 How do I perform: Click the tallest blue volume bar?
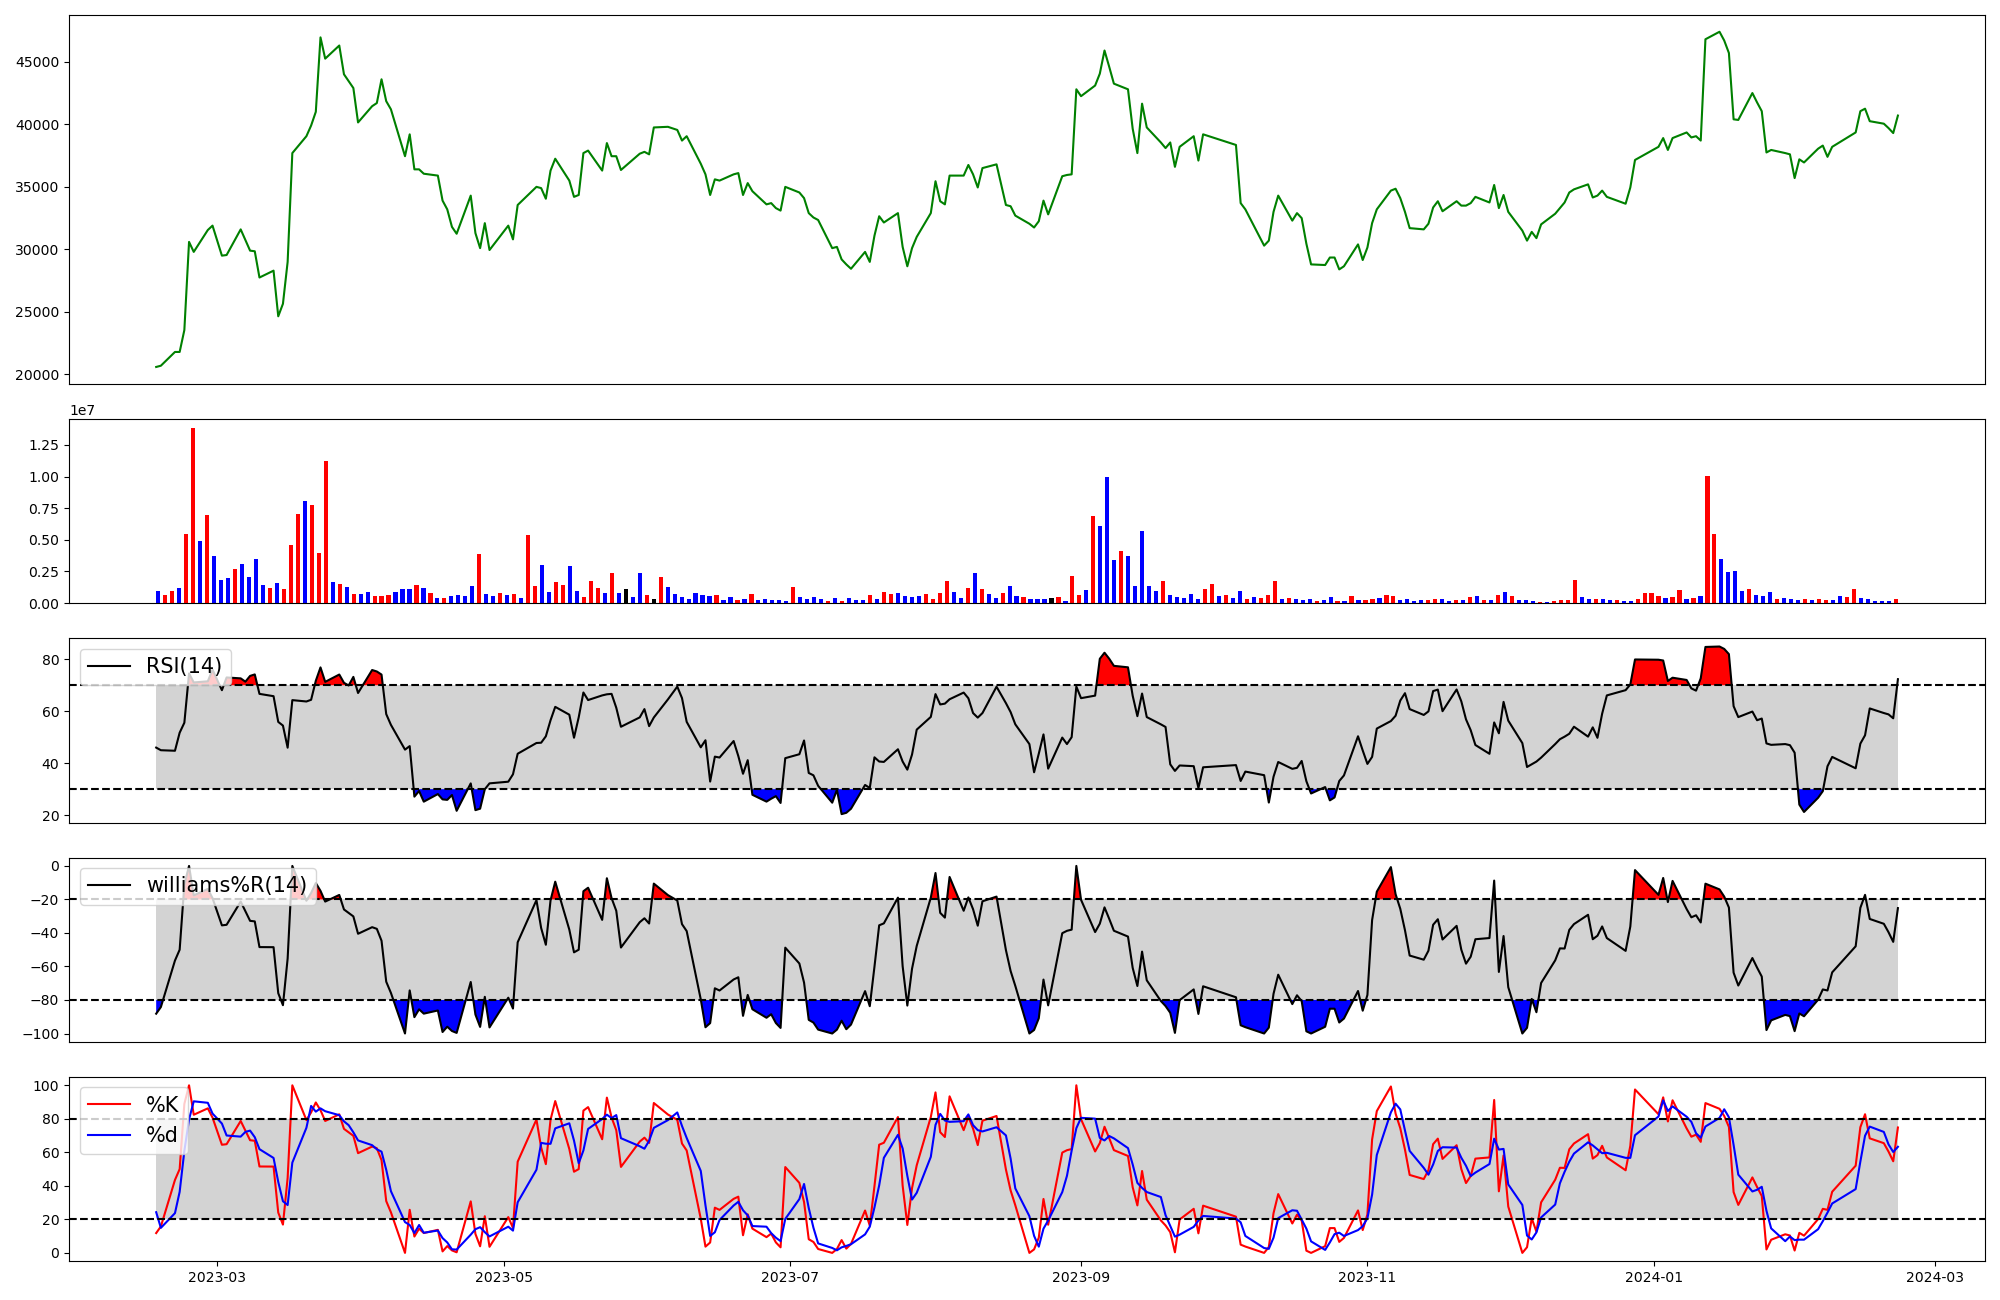coord(1107,540)
